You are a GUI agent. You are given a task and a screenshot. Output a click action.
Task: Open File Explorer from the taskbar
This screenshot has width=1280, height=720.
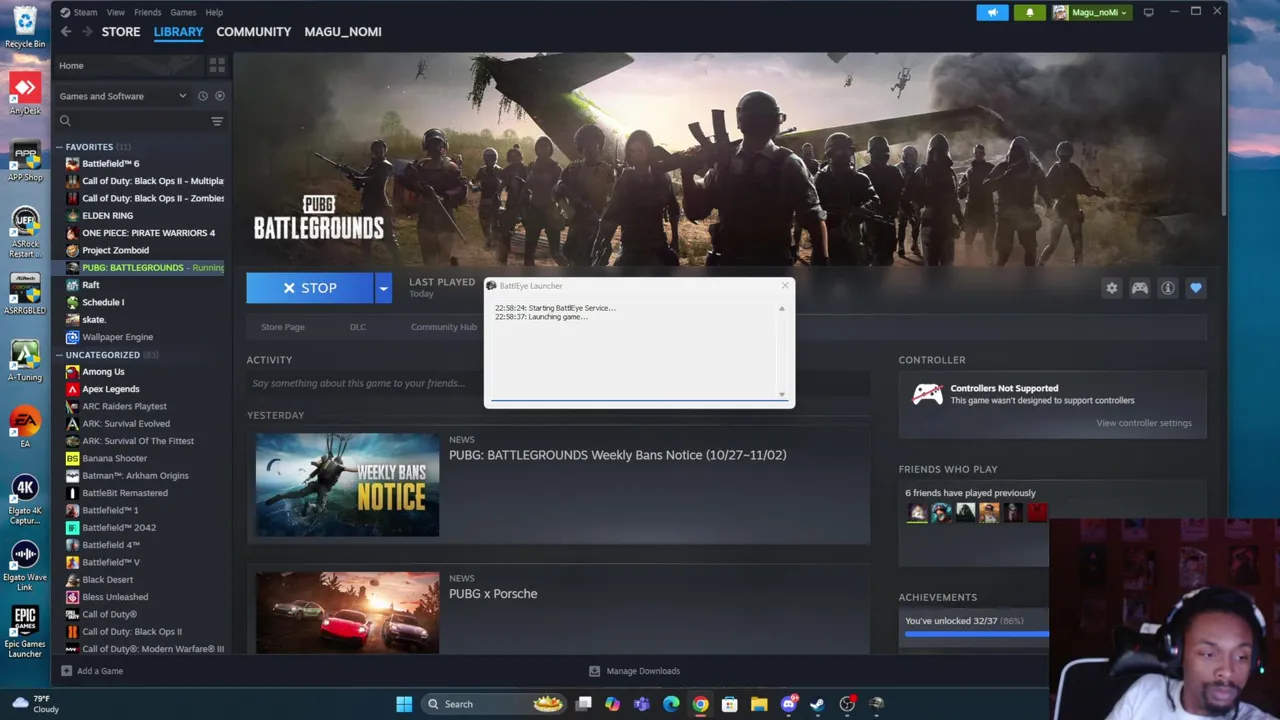759,704
